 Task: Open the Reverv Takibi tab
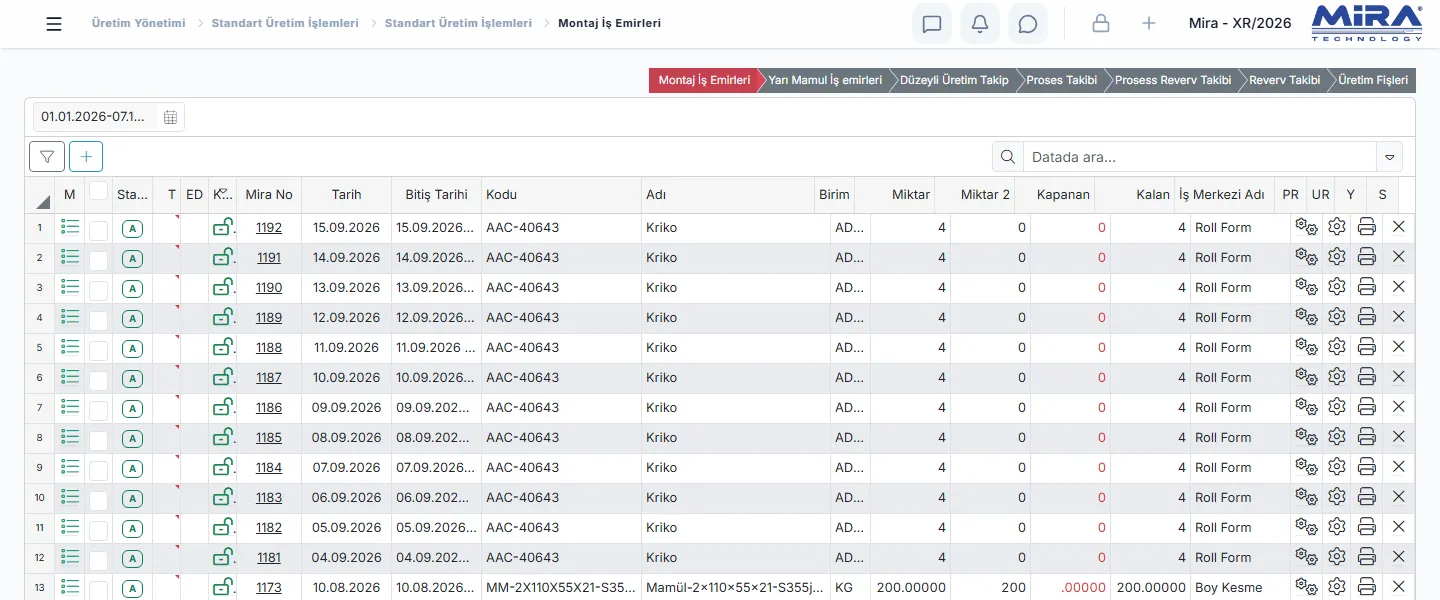point(1284,80)
